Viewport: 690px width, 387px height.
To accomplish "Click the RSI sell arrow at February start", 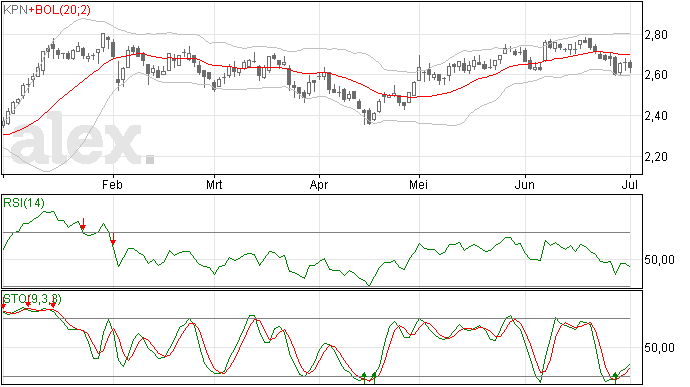I will [x=113, y=239].
